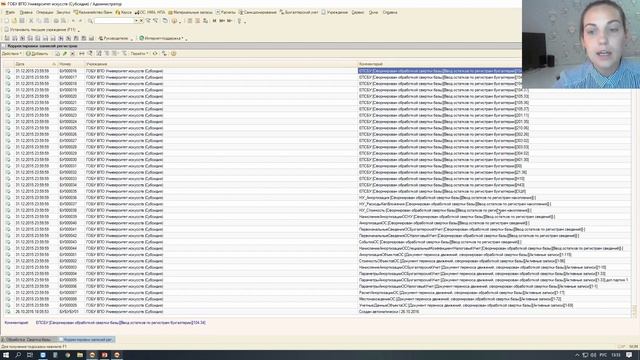Sort by the Номер column header
Image resolution: width=640 pixels, height=360 pixels.
click(x=71, y=64)
